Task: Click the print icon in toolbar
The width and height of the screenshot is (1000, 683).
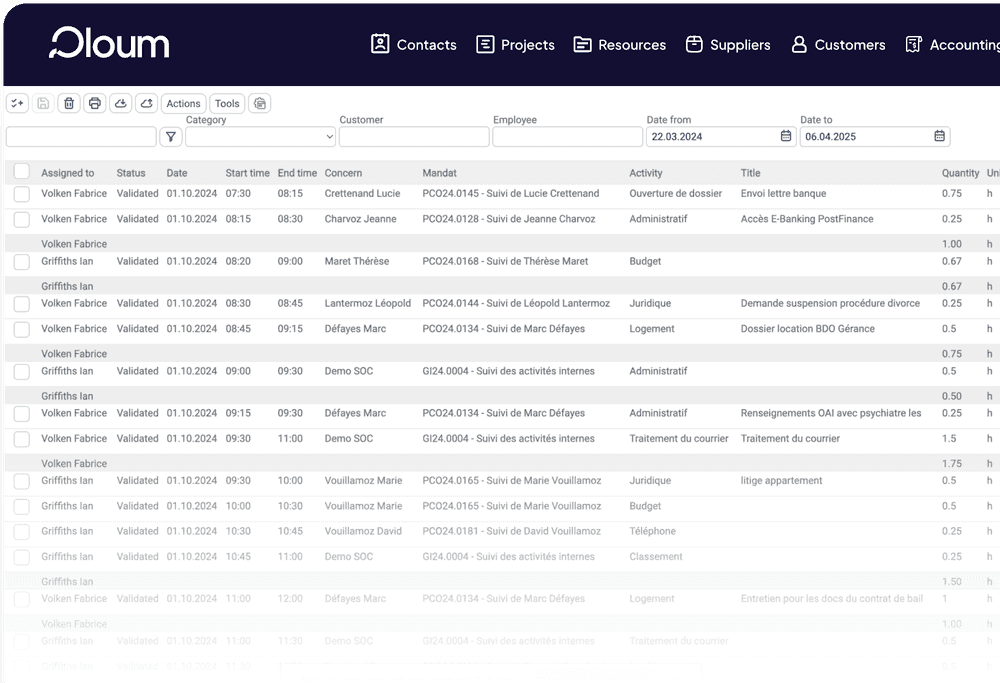Action: 95,103
